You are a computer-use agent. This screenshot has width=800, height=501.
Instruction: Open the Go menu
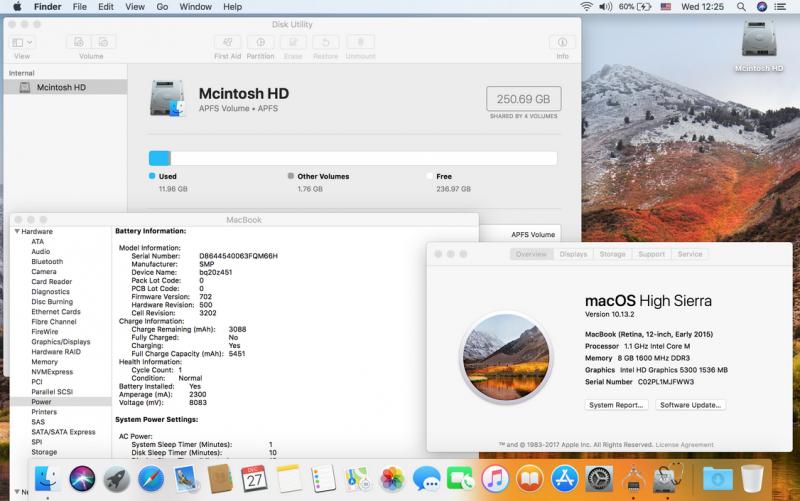[162, 7]
